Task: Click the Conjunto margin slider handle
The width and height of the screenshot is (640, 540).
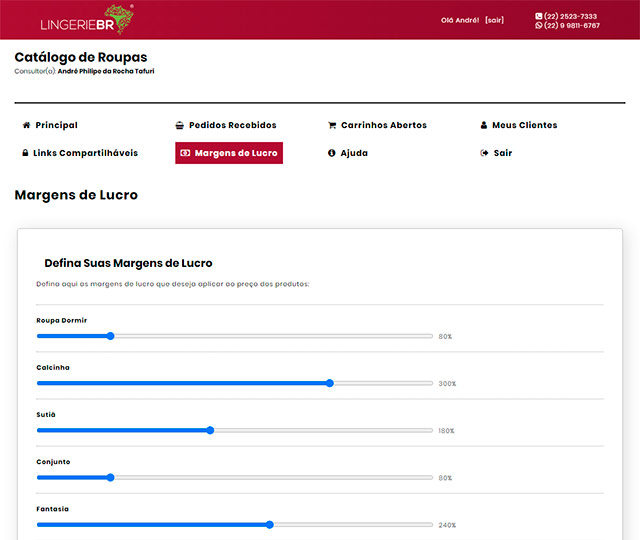Action: tap(110, 477)
